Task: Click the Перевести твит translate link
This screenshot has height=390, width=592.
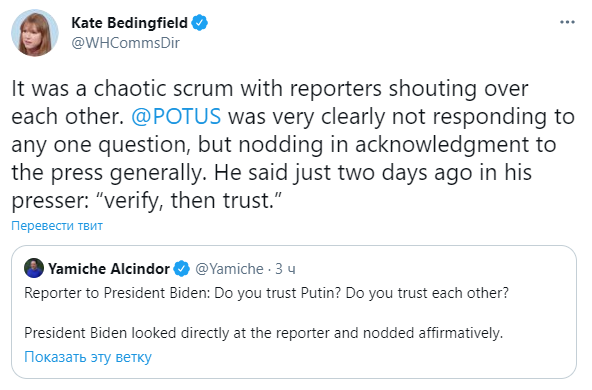Action: pos(57,226)
